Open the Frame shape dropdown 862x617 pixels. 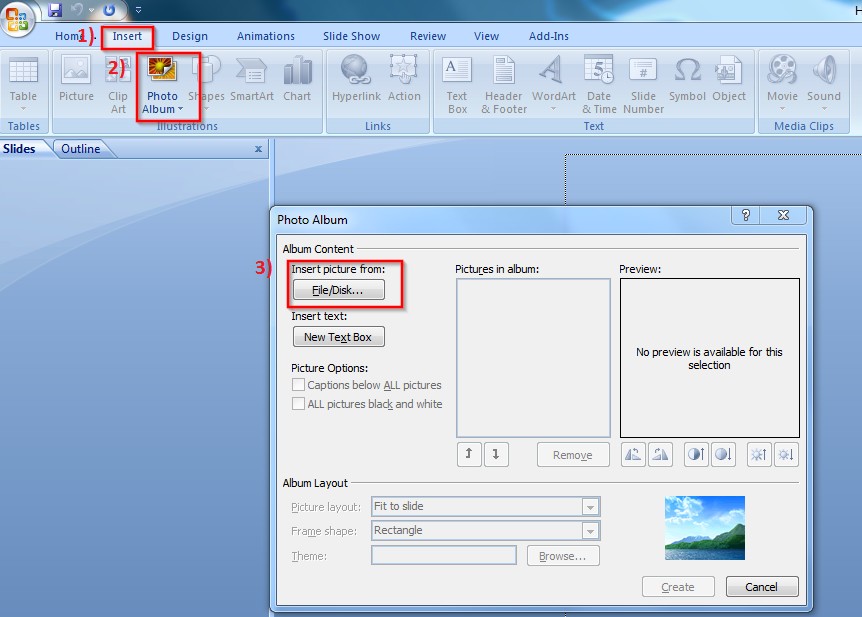590,531
